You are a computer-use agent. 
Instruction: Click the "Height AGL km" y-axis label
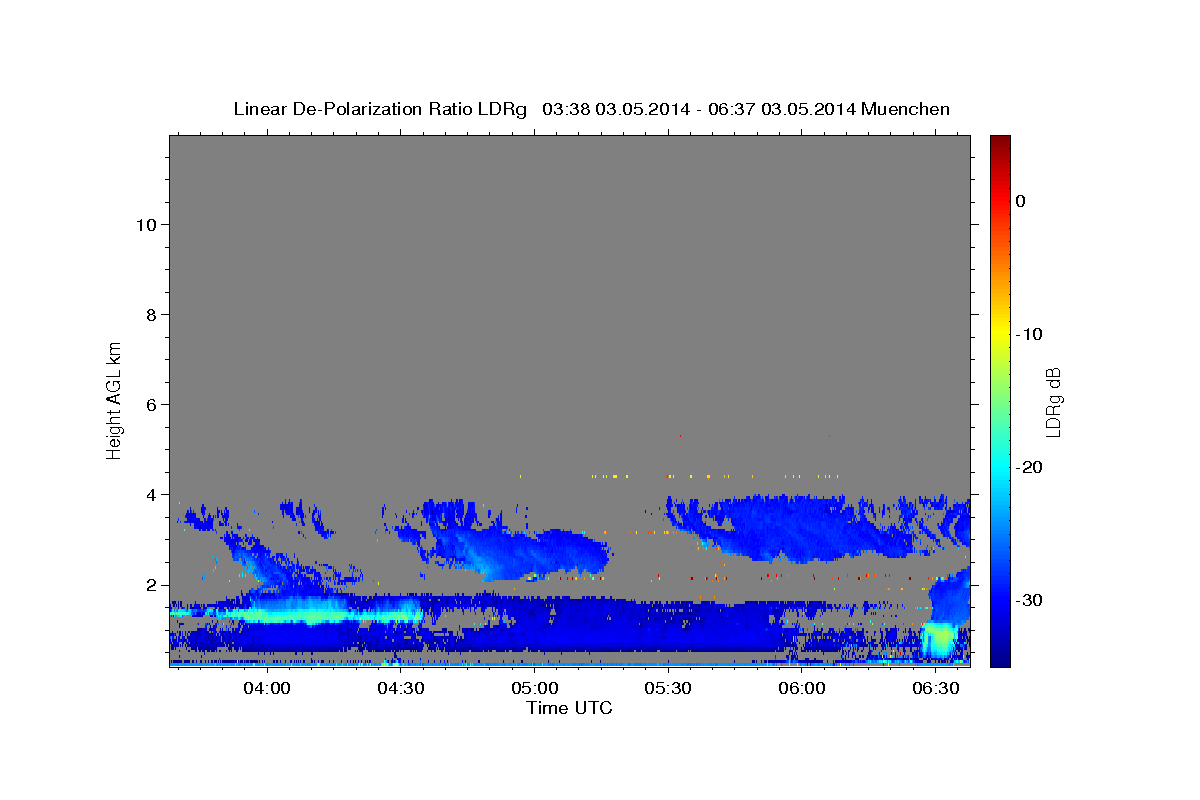pyautogui.click(x=115, y=400)
